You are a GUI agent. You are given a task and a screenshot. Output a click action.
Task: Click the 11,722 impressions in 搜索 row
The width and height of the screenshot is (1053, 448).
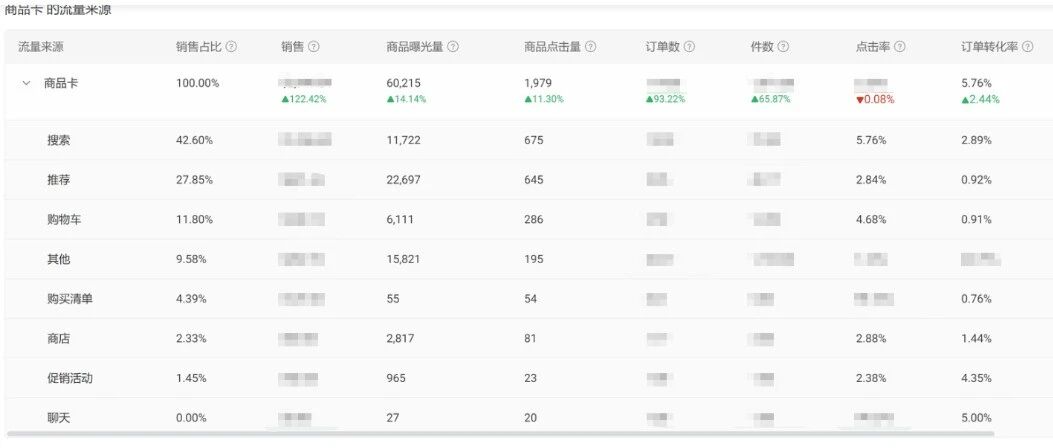(x=403, y=140)
